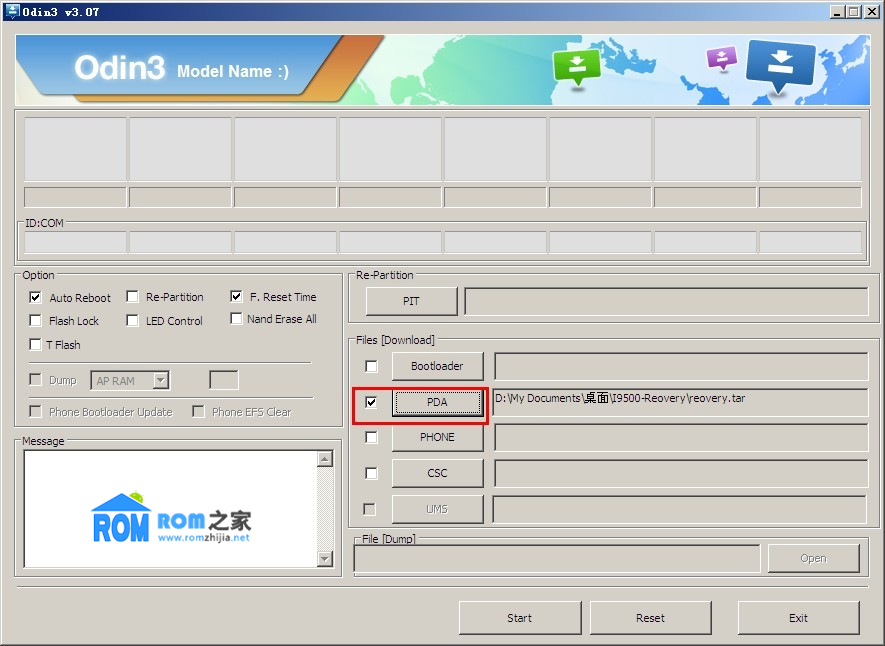
Task: Click the PDA file path field
Action: 680,402
